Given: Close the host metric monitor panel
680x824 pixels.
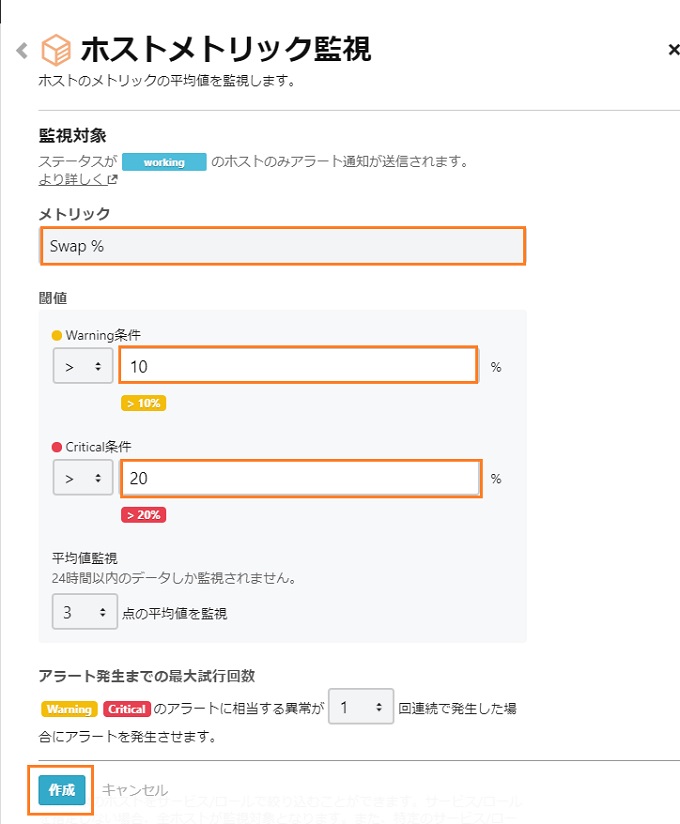Looking at the screenshot, I should pos(673,50).
